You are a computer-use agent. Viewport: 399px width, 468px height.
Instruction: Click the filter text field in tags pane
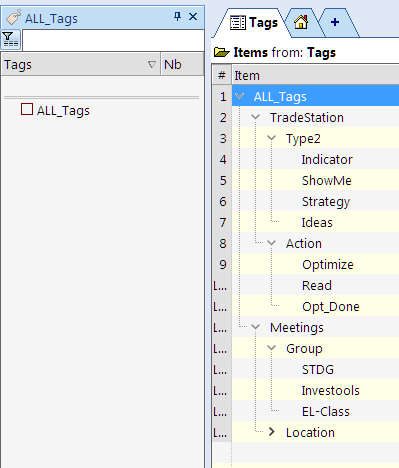[x=113, y=40]
